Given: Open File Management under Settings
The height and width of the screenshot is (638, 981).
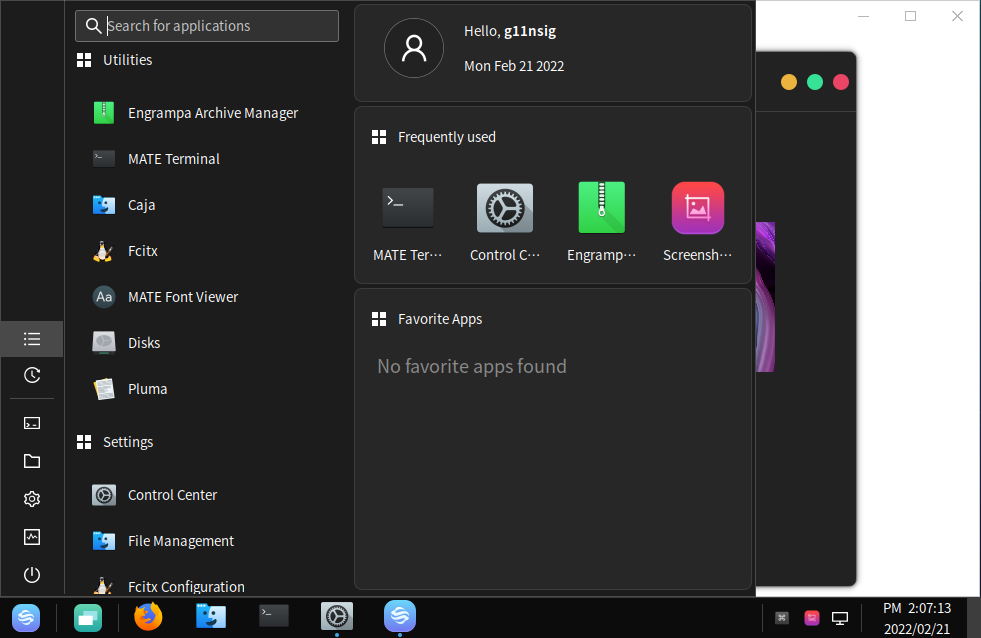Looking at the screenshot, I should pyautogui.click(x=180, y=540).
